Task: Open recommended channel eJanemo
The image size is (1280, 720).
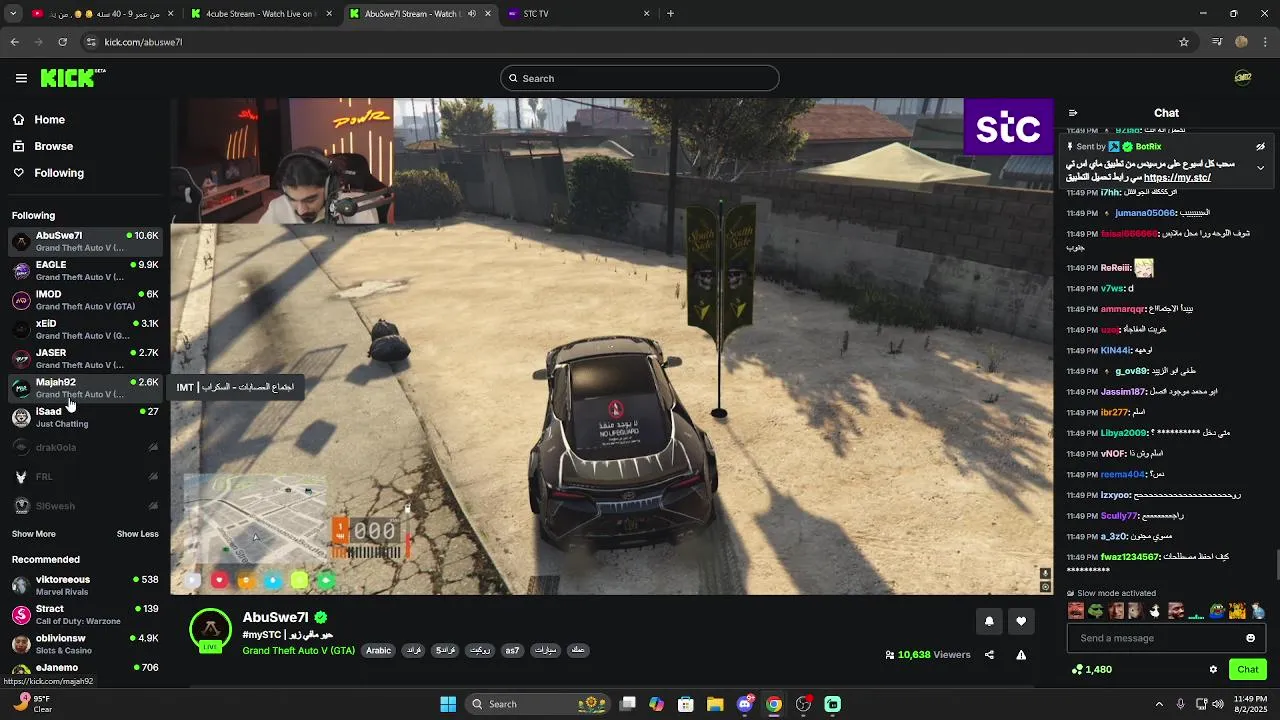Action: (85, 669)
